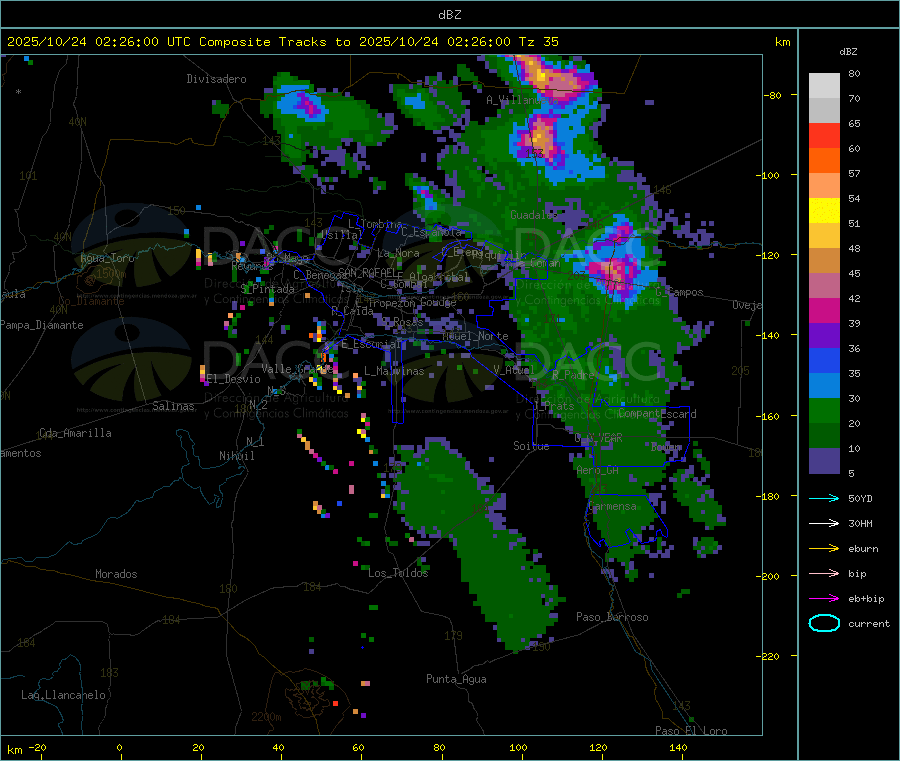Click the 'Carmensa' map label
The height and width of the screenshot is (761, 900).
pyautogui.click(x=612, y=507)
